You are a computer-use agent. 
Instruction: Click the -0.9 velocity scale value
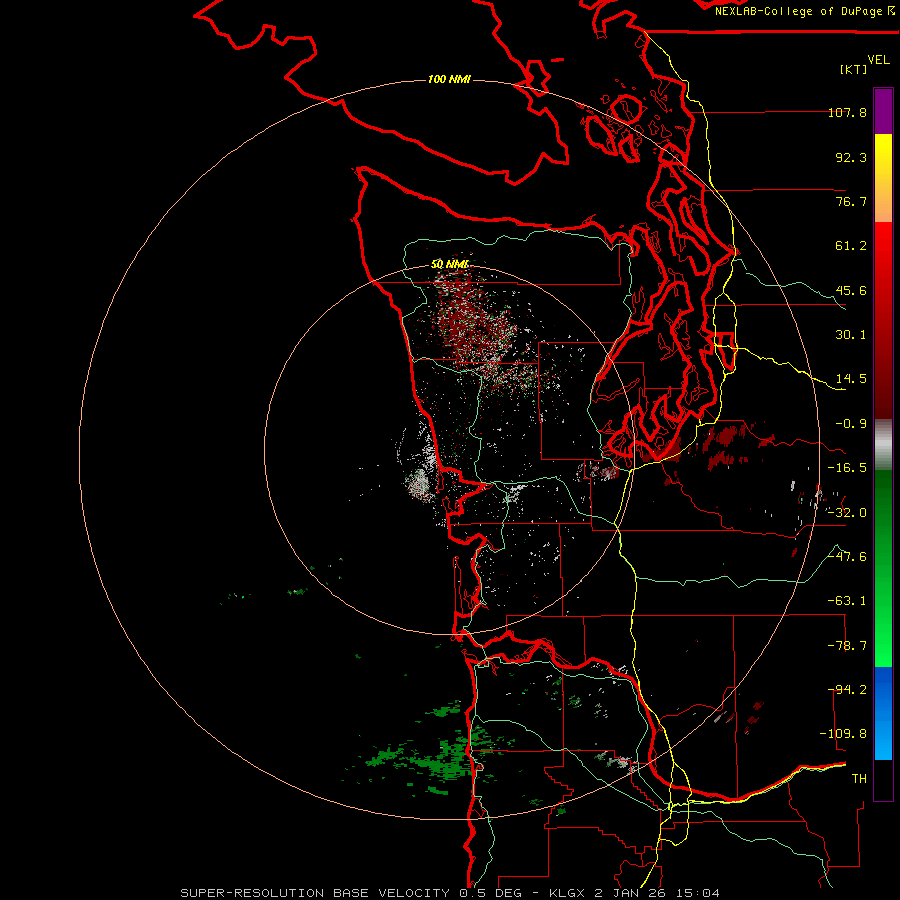(851, 424)
